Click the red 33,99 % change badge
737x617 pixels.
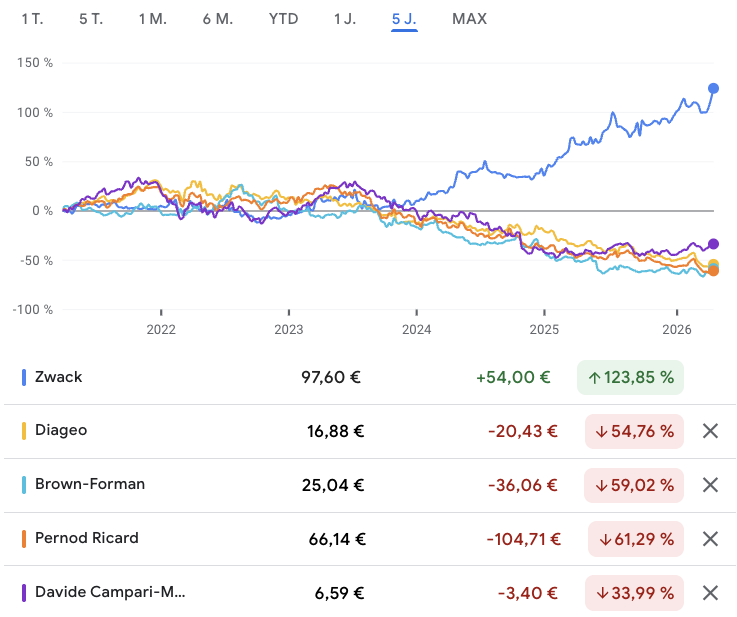pyautogui.click(x=634, y=593)
